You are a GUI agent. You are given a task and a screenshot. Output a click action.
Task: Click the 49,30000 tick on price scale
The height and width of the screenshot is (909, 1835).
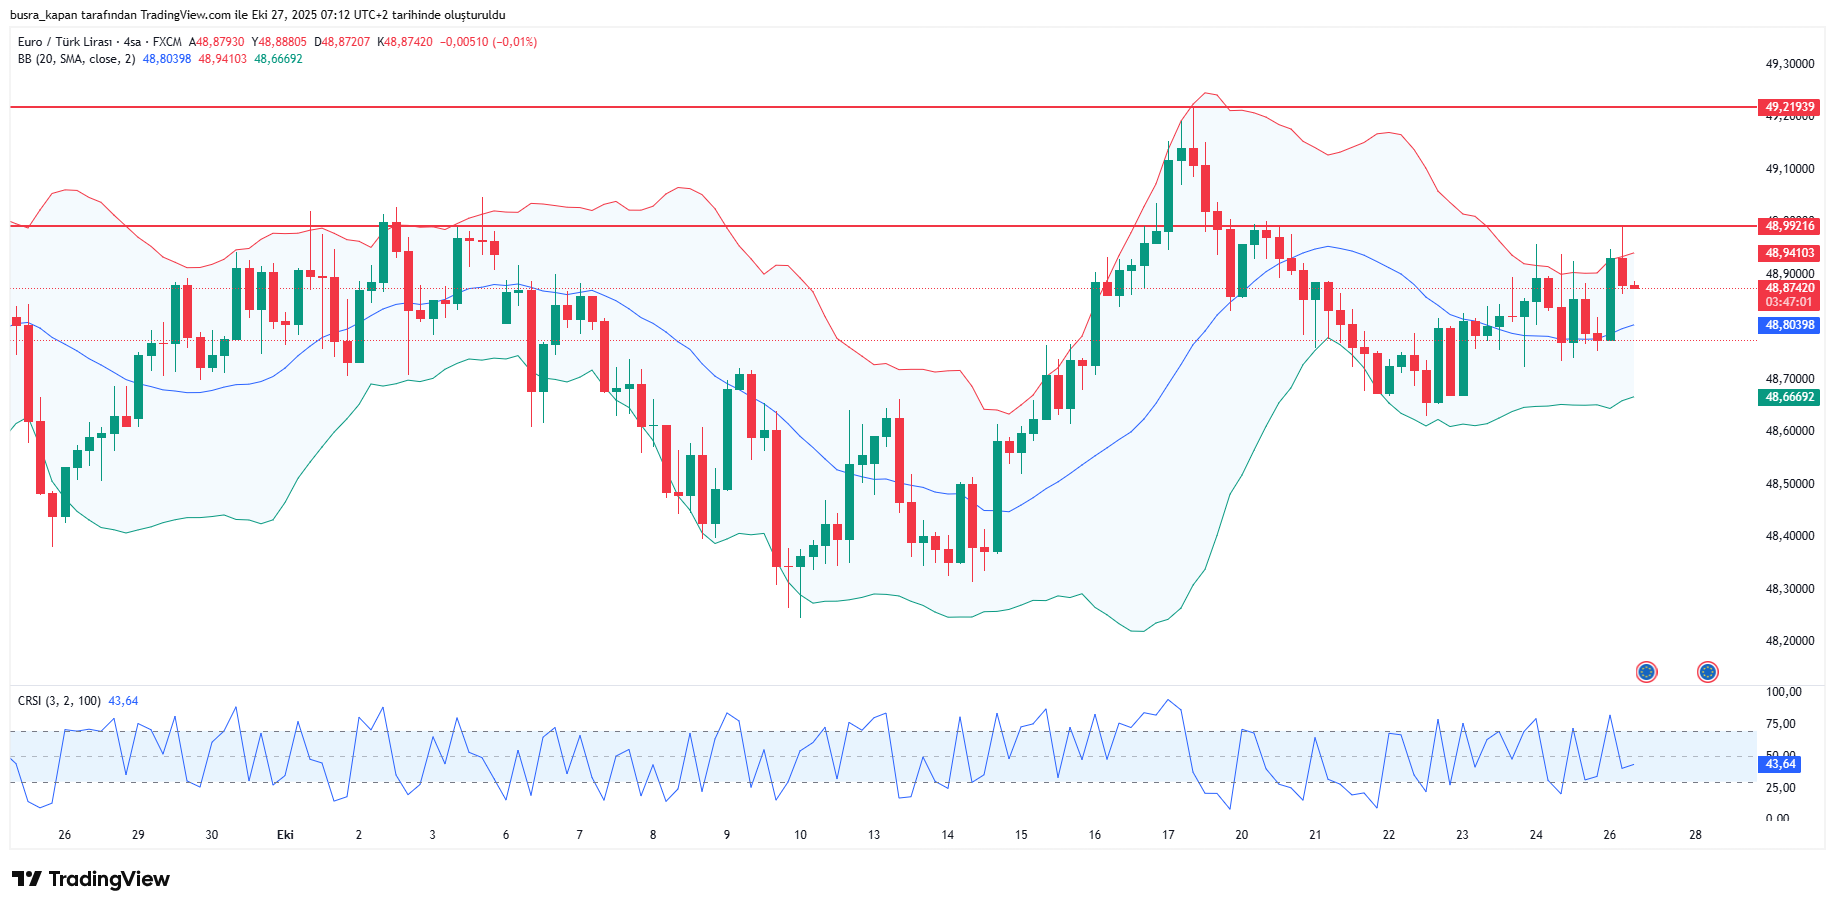pos(1789,64)
